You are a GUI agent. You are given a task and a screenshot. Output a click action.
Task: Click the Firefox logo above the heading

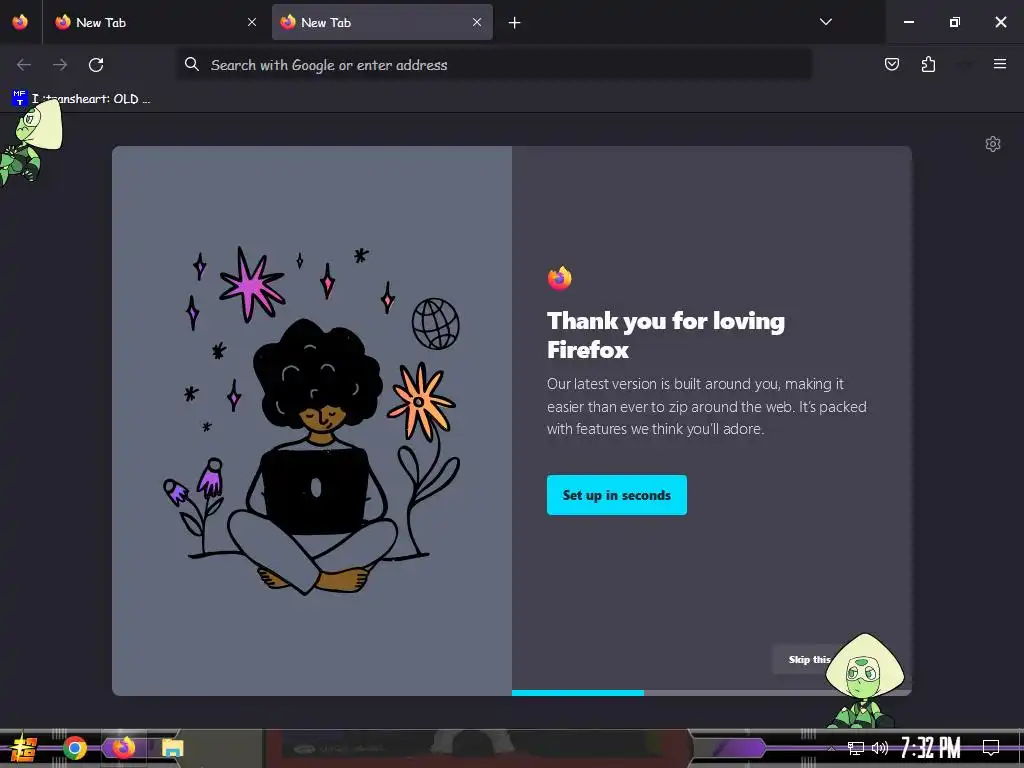tap(560, 279)
